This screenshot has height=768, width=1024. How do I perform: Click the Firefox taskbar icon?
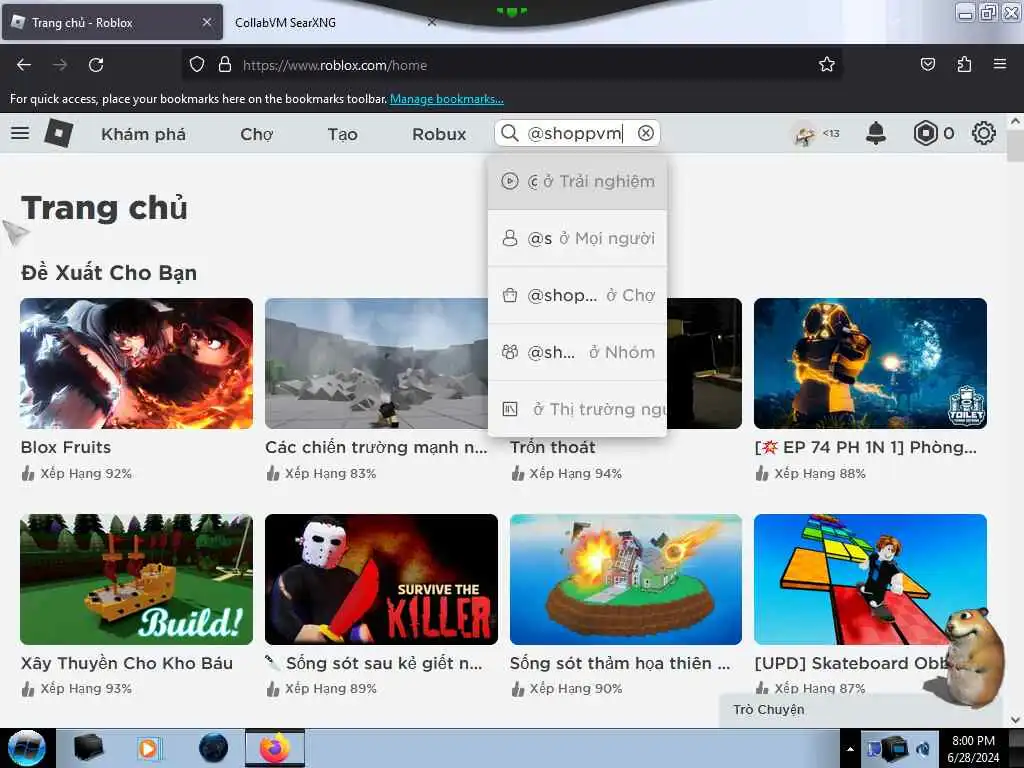(275, 748)
